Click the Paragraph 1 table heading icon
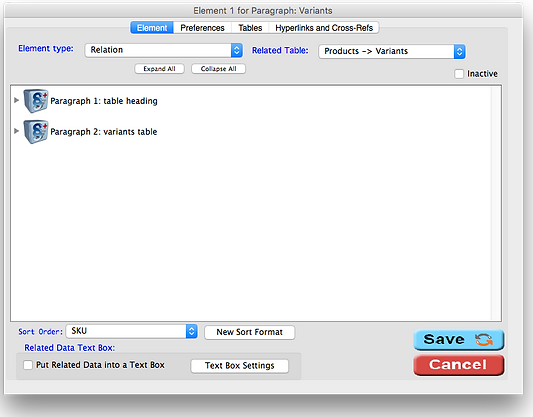 [36, 101]
